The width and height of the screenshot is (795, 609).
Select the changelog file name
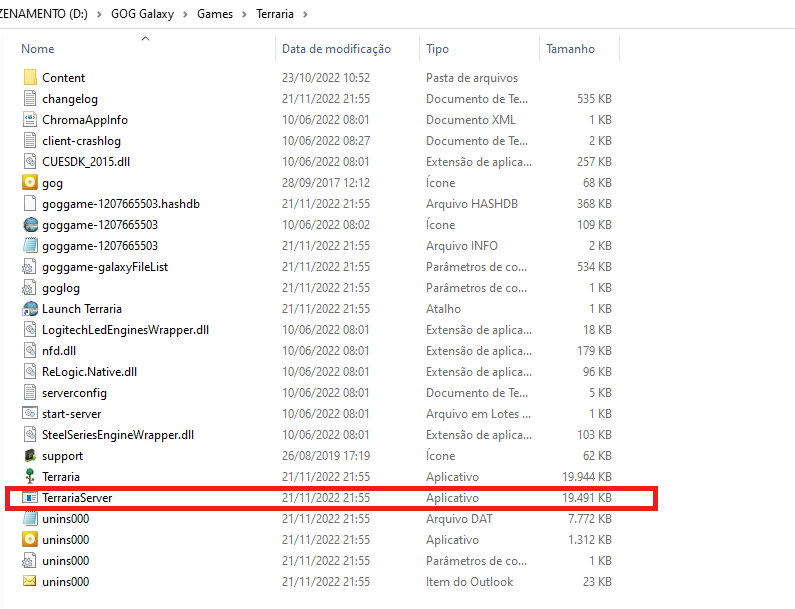[x=70, y=99]
